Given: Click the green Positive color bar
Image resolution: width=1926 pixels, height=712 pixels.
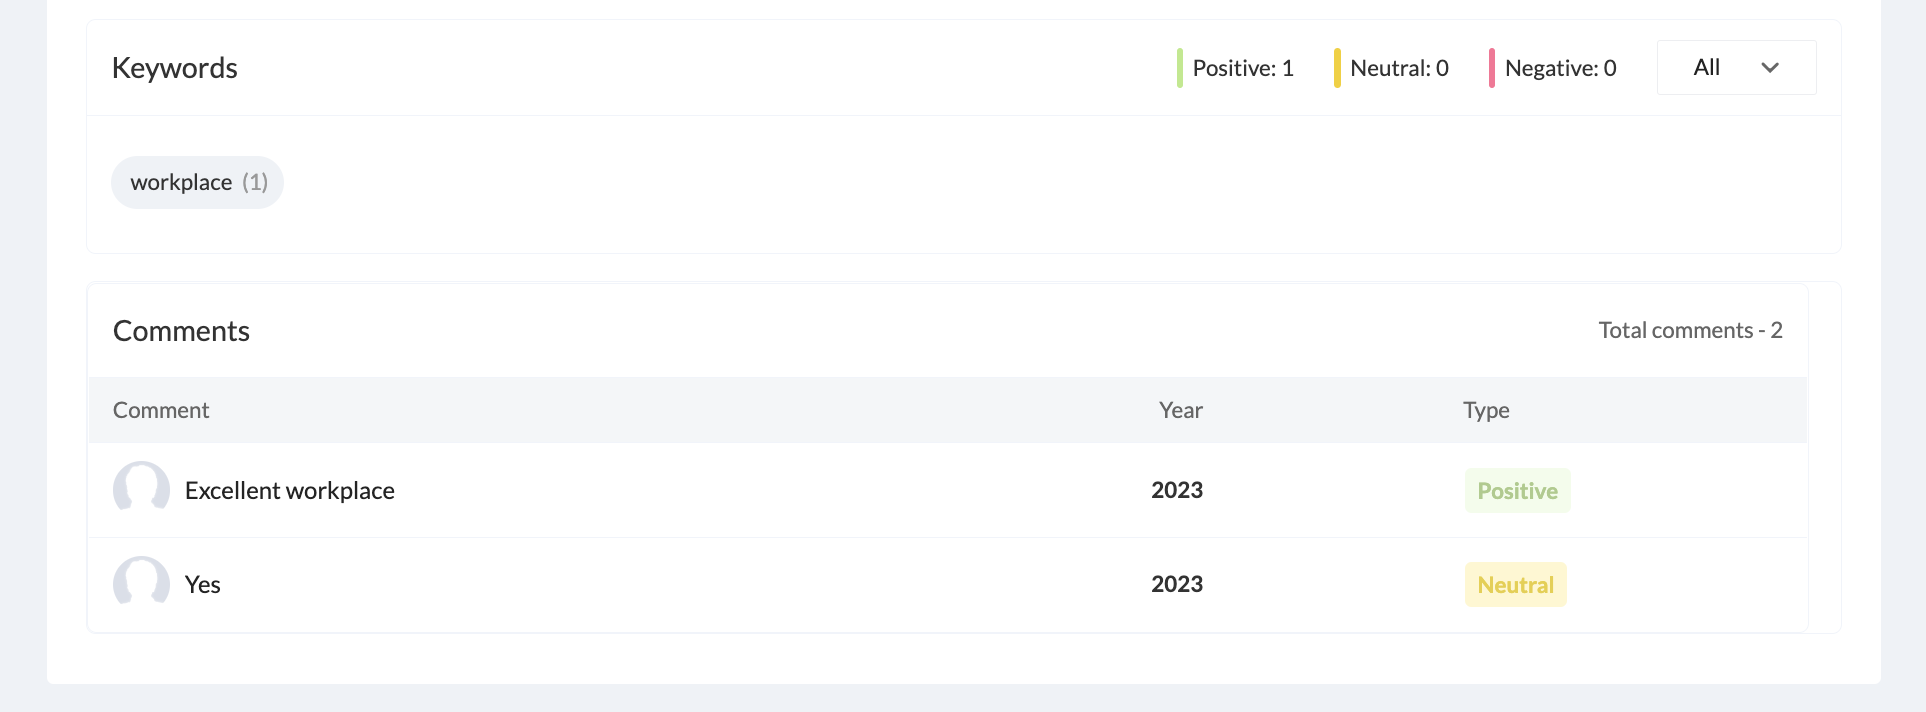Looking at the screenshot, I should click(1180, 68).
